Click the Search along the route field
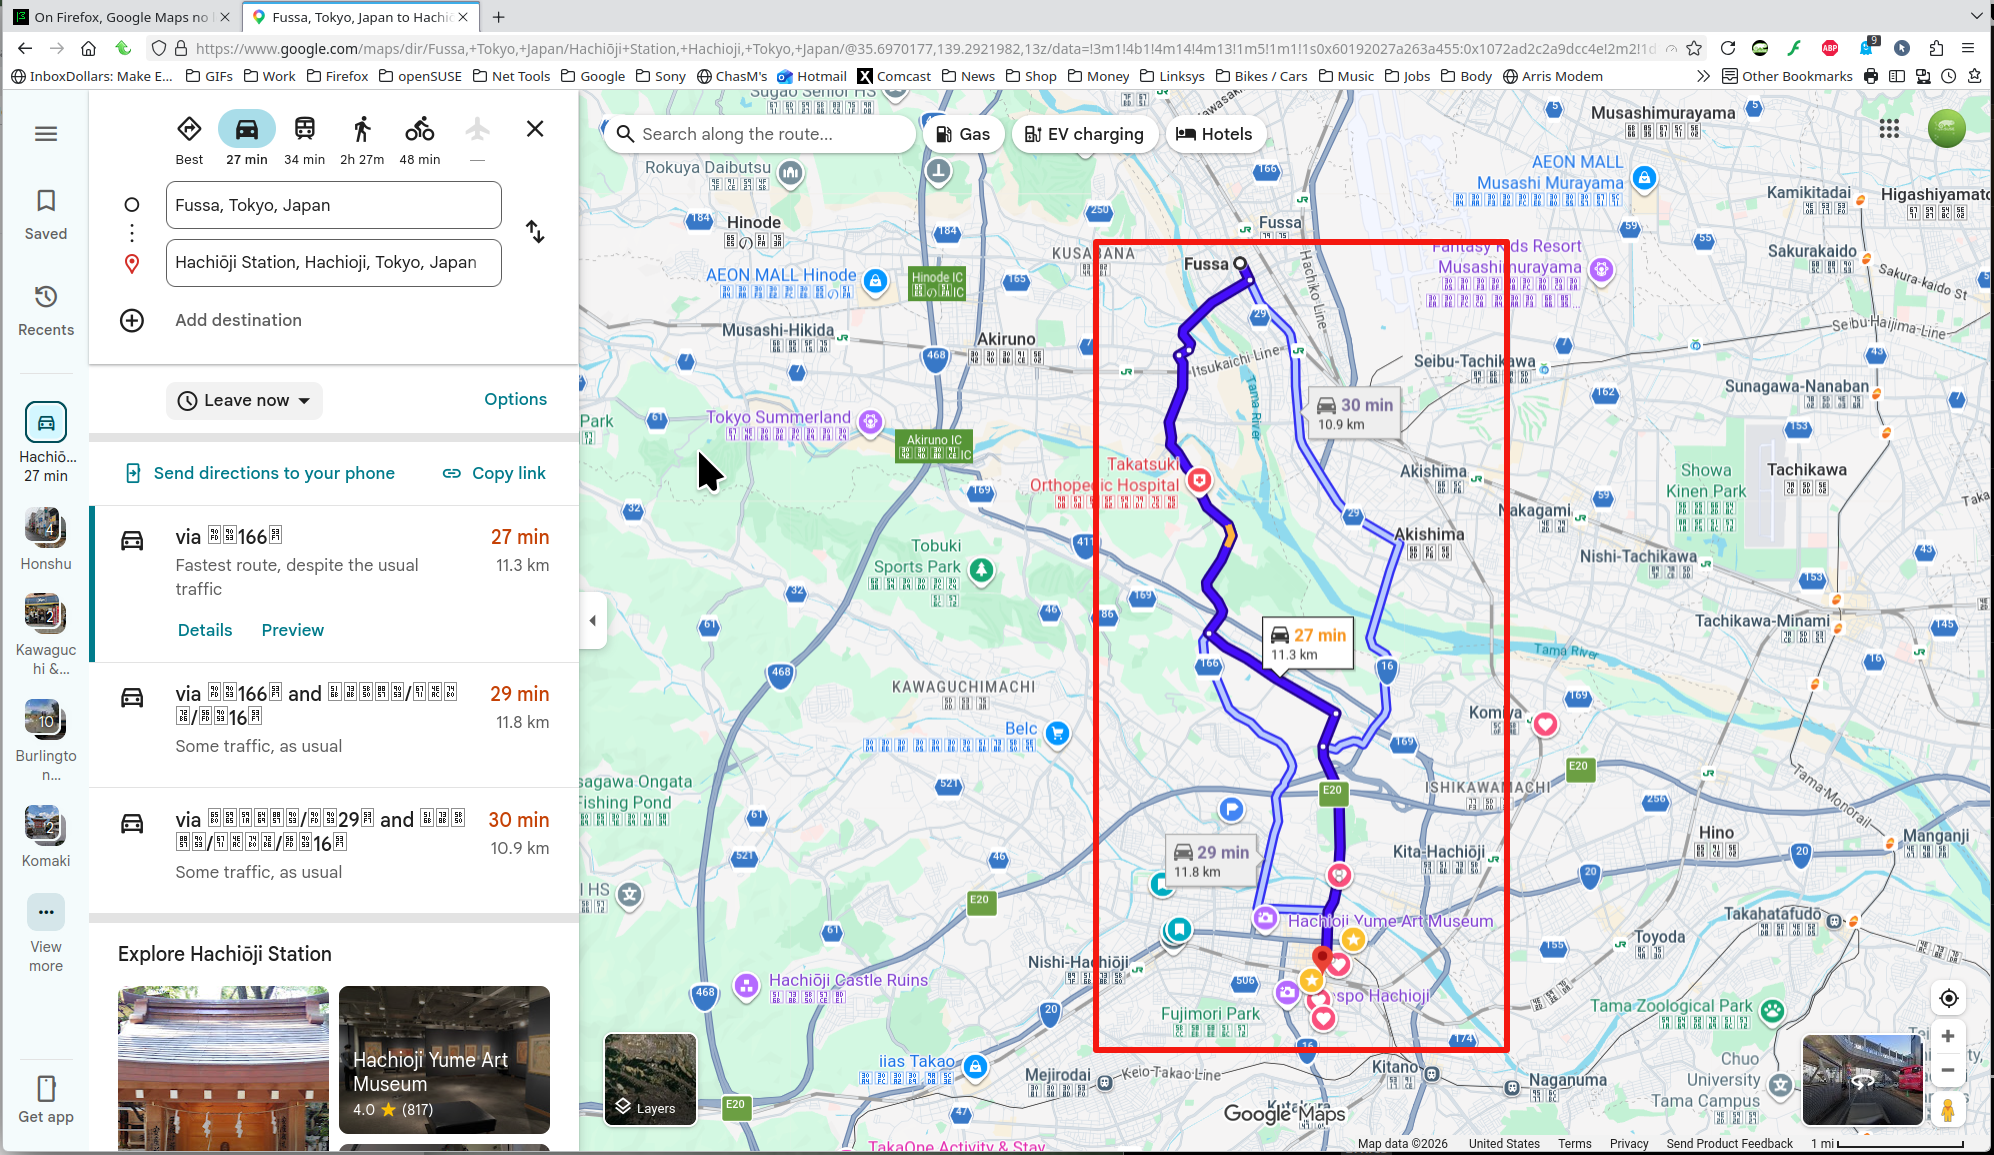Viewport: 1994px width, 1155px height. tap(760, 134)
